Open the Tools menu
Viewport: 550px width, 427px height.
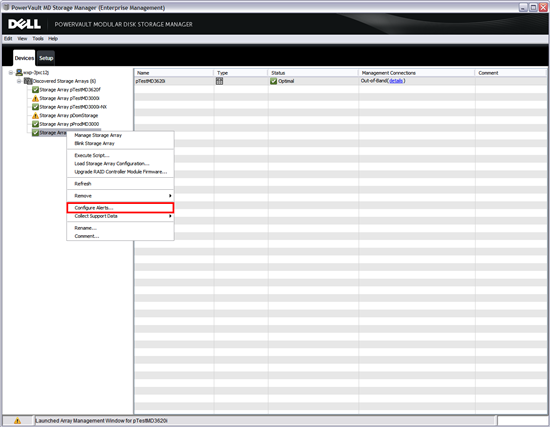click(x=38, y=39)
